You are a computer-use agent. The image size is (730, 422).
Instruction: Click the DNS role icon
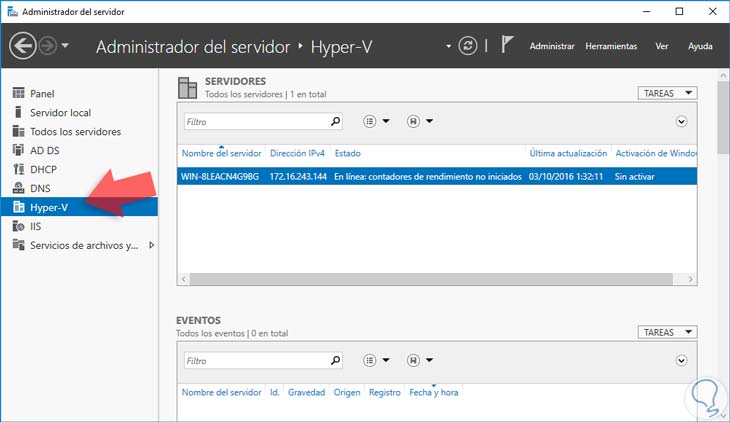(x=19, y=188)
